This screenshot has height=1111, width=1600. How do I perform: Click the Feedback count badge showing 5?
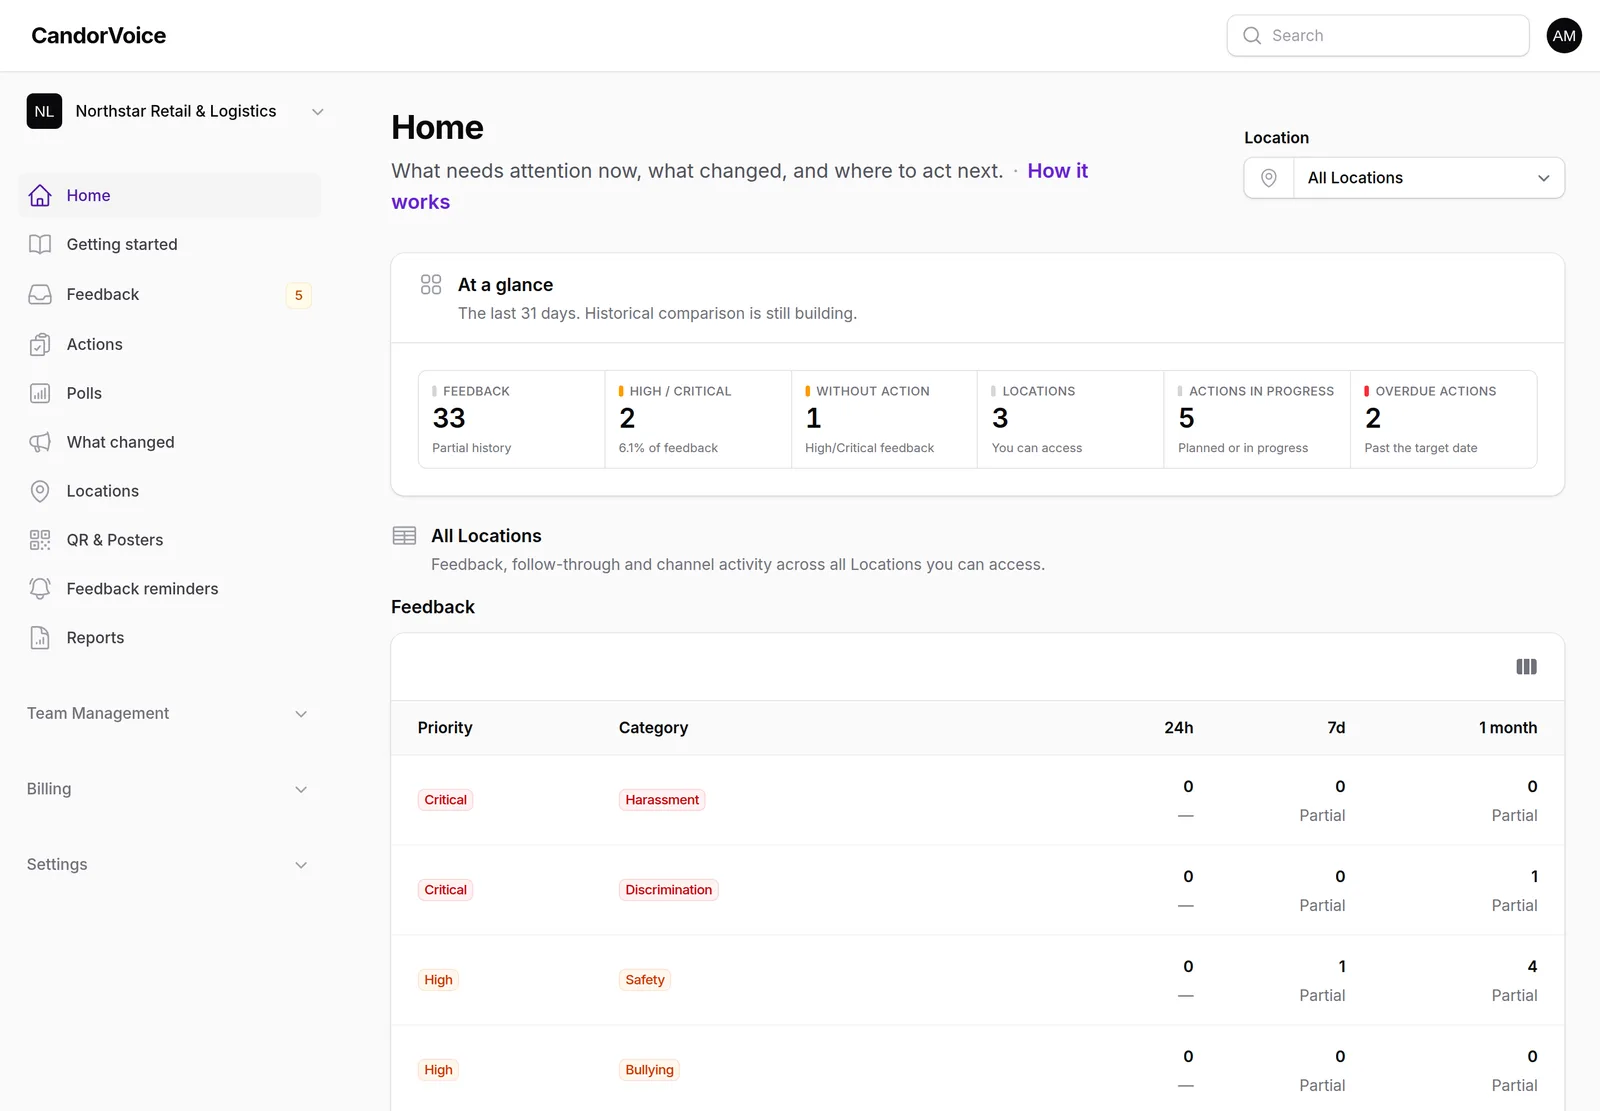click(x=299, y=296)
